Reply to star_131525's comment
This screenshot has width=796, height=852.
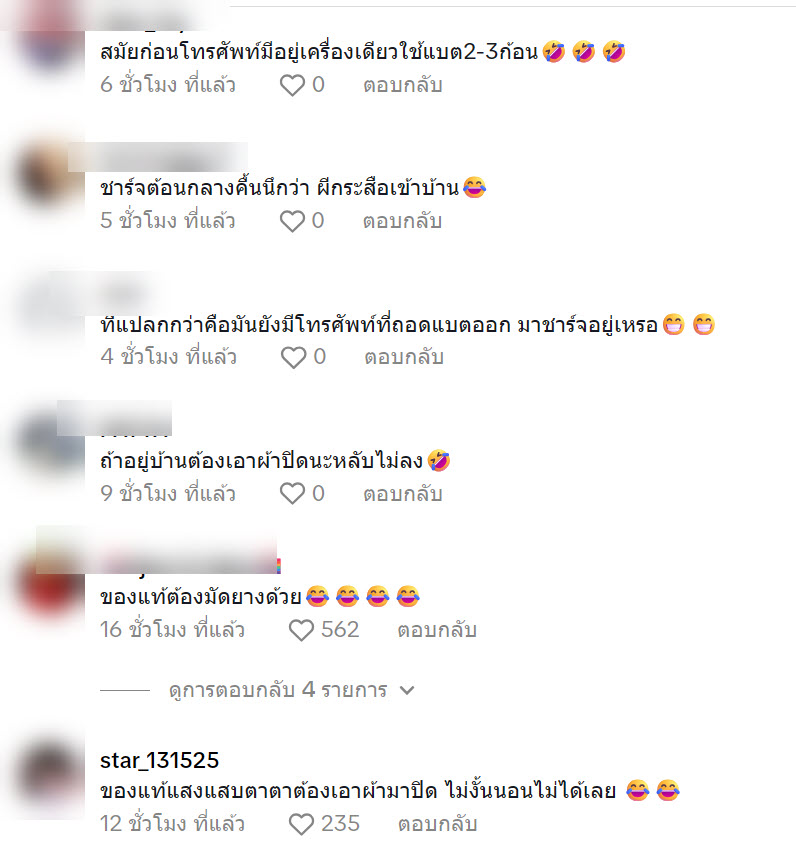(437, 824)
